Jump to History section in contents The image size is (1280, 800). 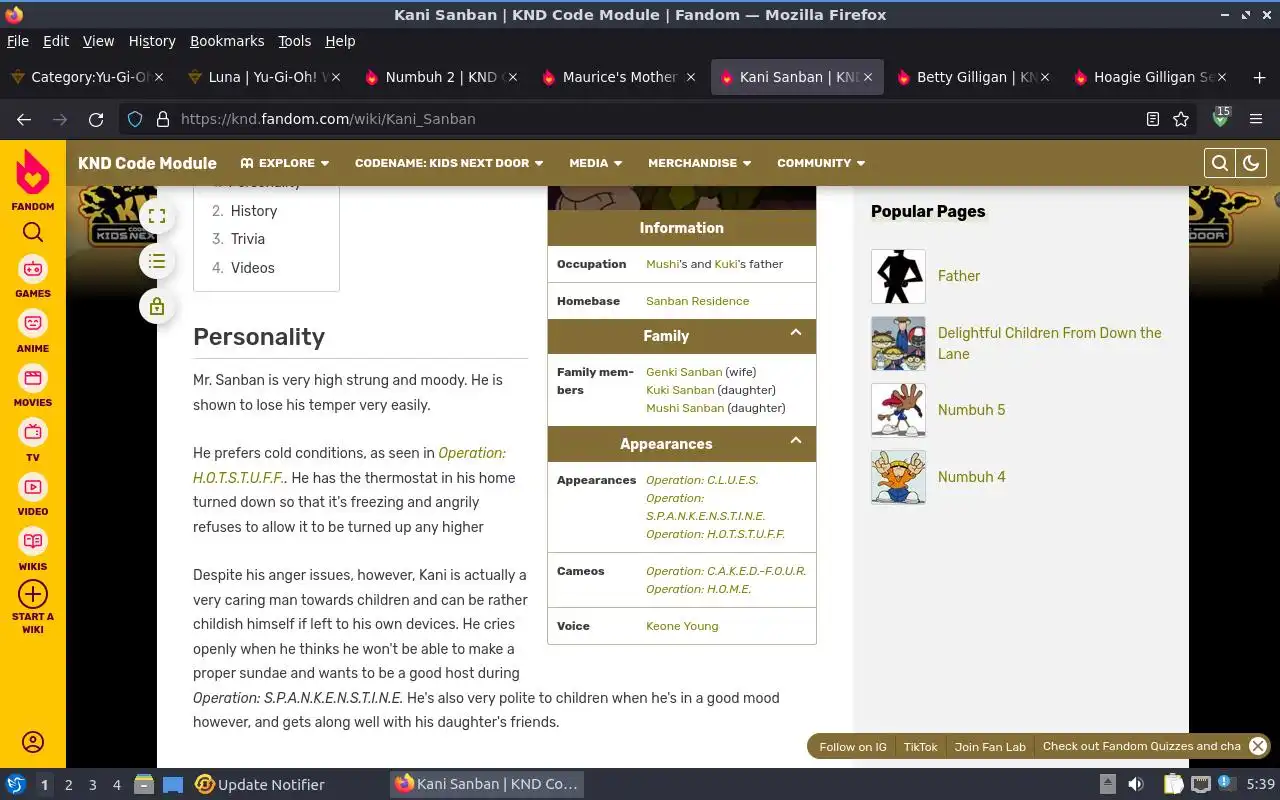[x=254, y=211]
